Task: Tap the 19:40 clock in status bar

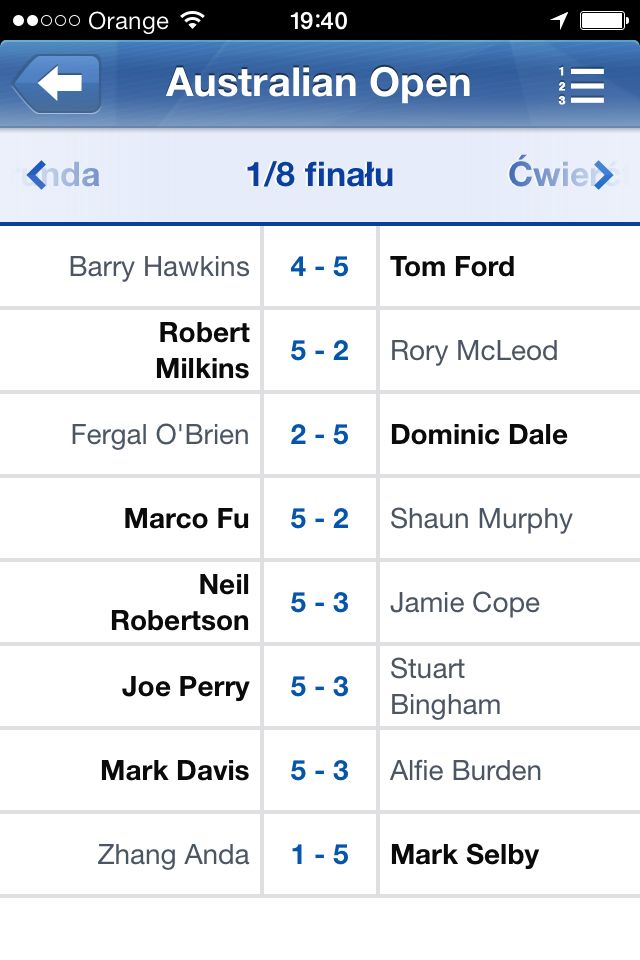Action: pos(319,21)
